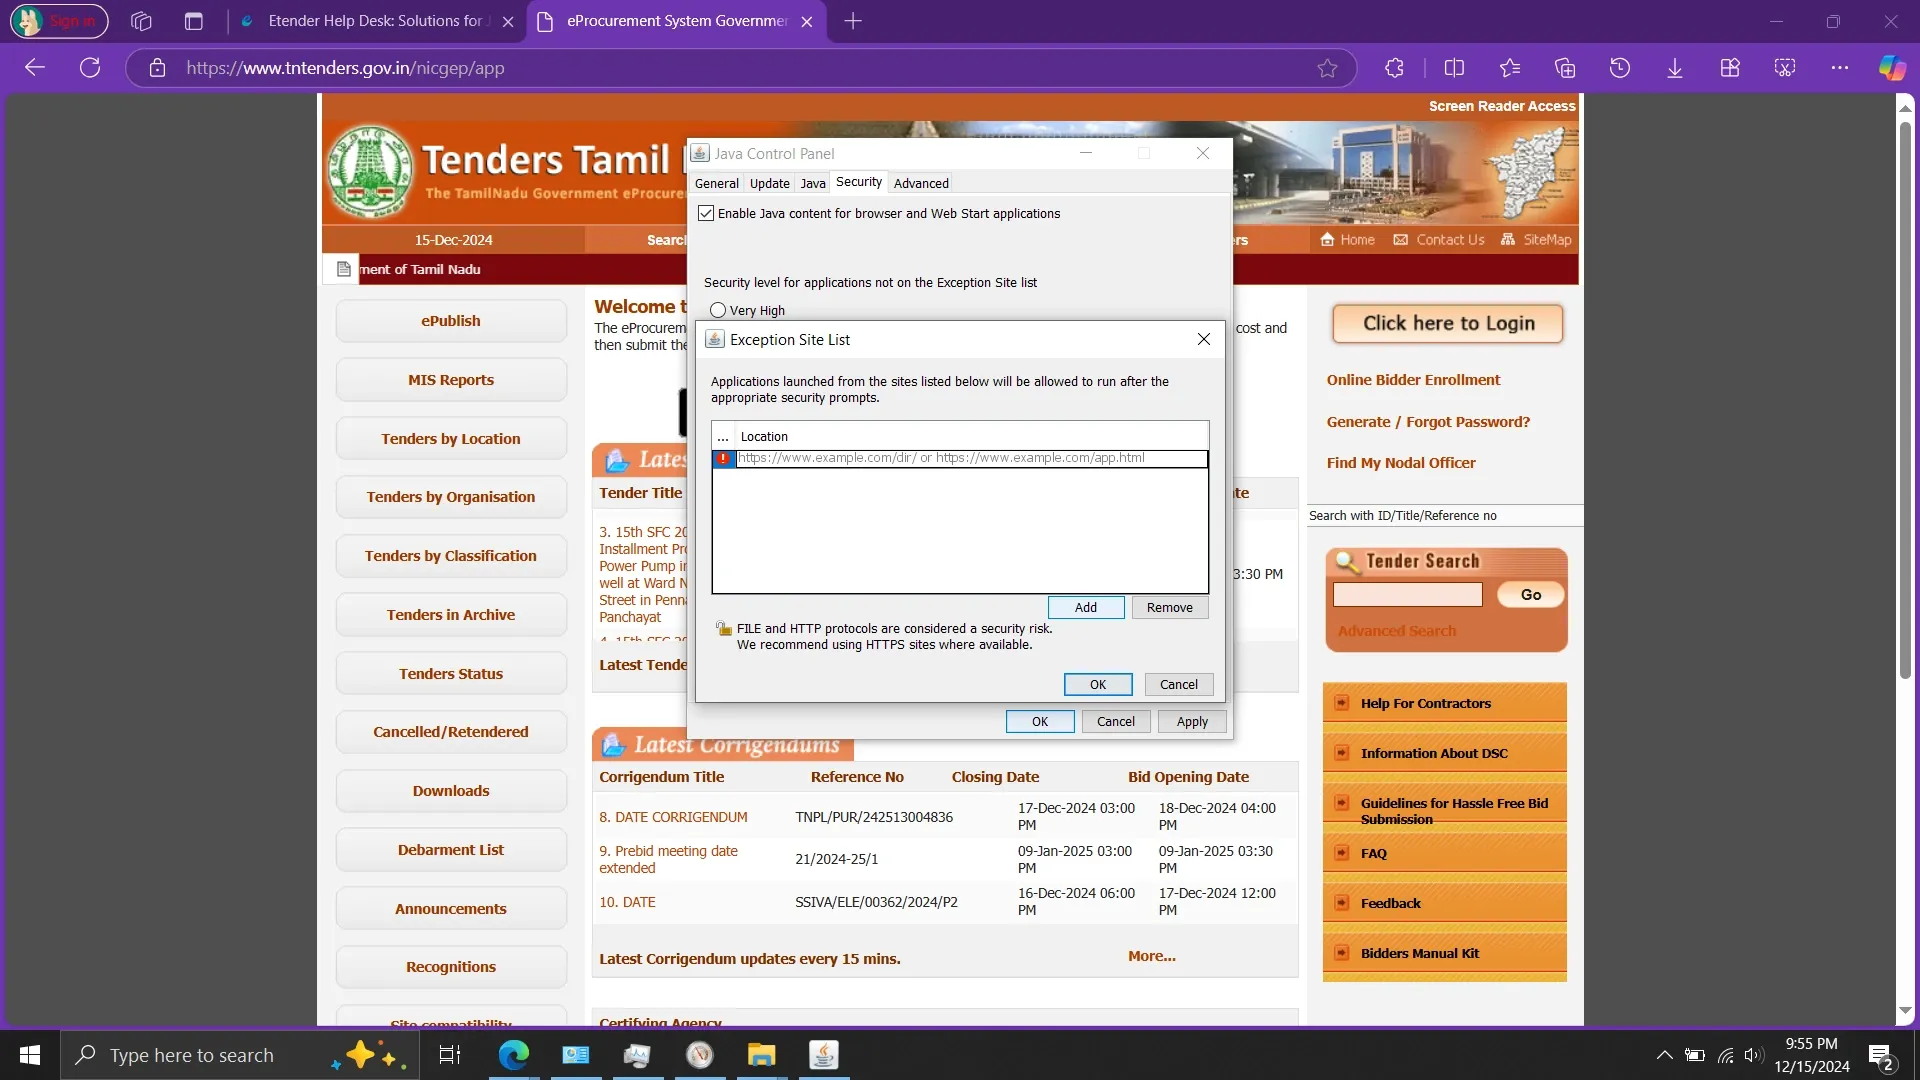
Task: Click the Tender Search text box
Action: [x=1407, y=595]
